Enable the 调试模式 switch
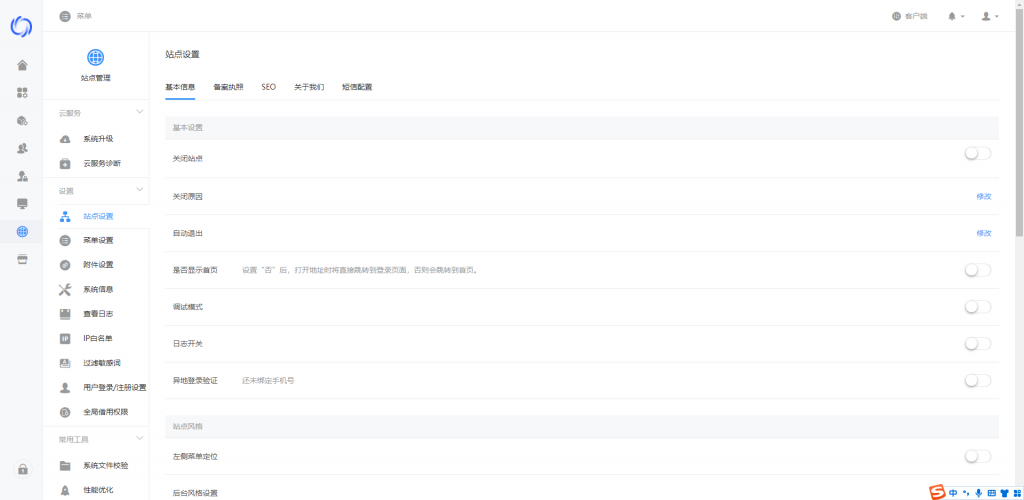 pos(977,307)
